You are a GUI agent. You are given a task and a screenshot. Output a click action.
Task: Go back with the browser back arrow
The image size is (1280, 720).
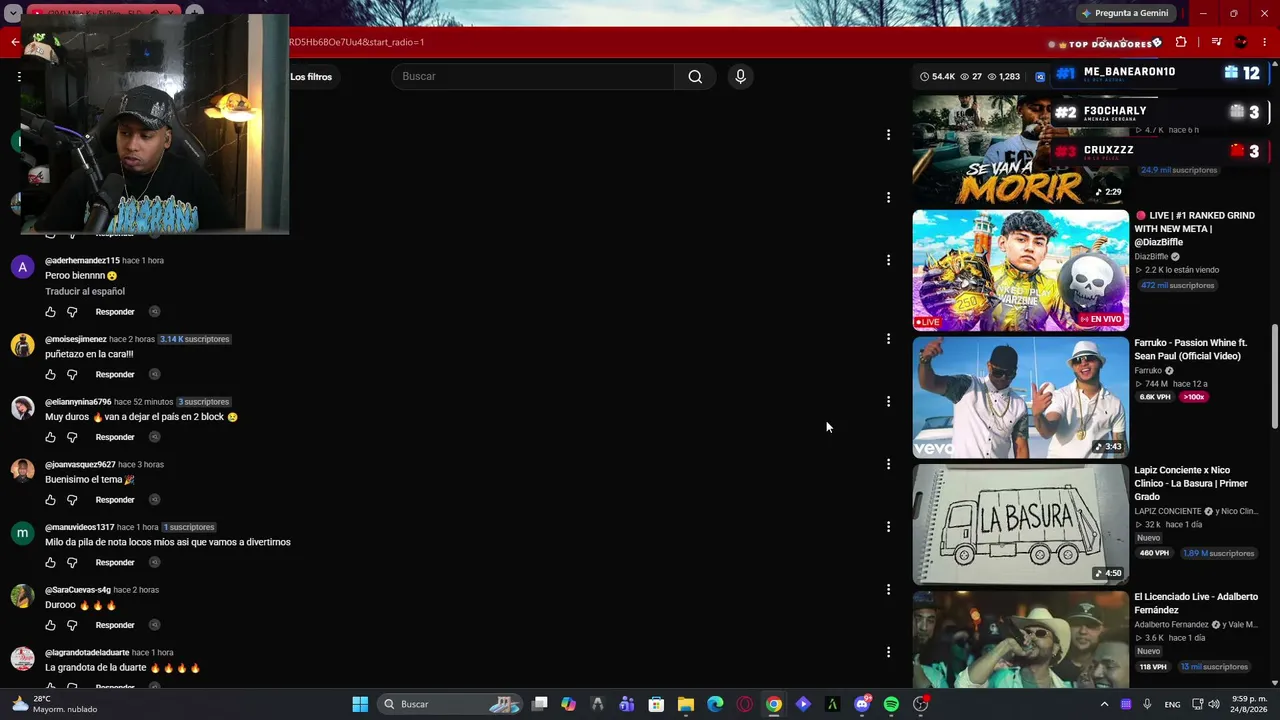pos(15,42)
